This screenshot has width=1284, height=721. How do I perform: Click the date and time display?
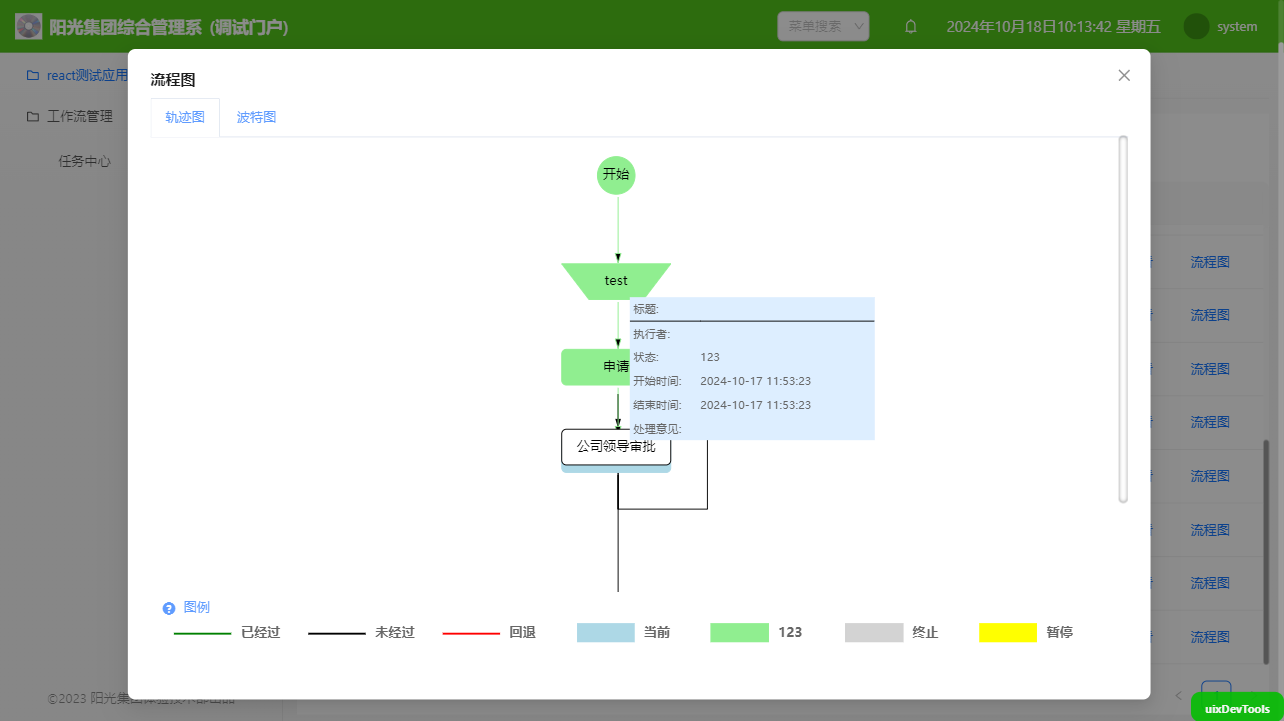[x=1053, y=27]
